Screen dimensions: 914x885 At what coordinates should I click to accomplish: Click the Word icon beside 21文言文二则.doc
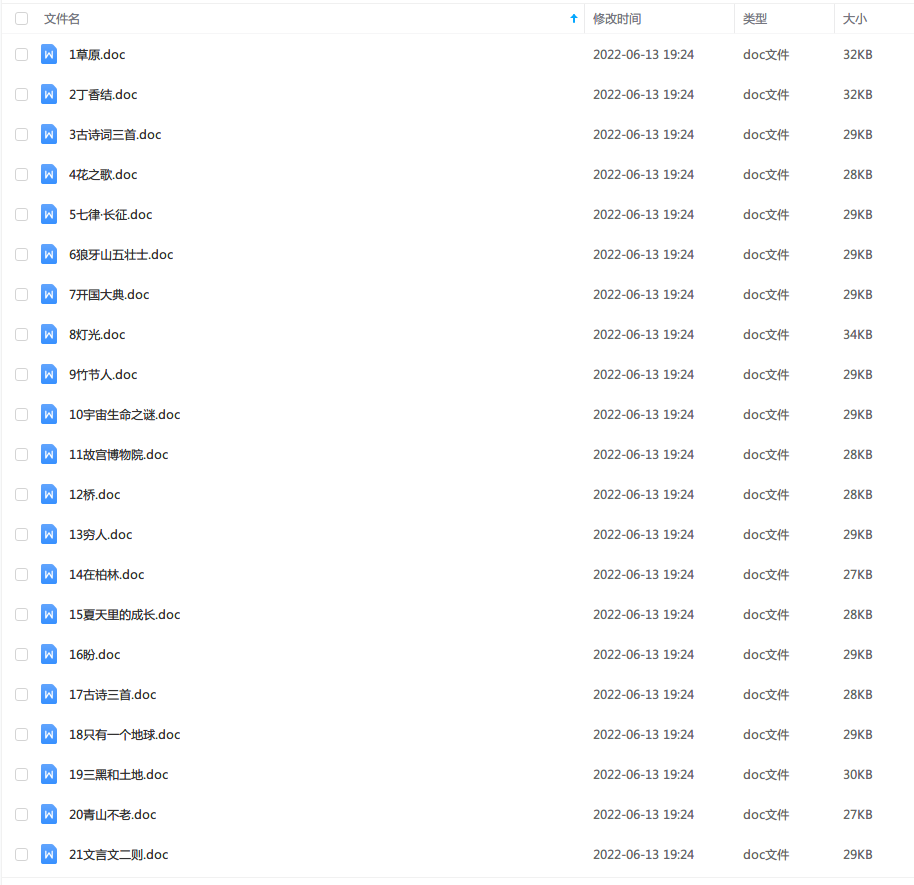click(x=48, y=854)
